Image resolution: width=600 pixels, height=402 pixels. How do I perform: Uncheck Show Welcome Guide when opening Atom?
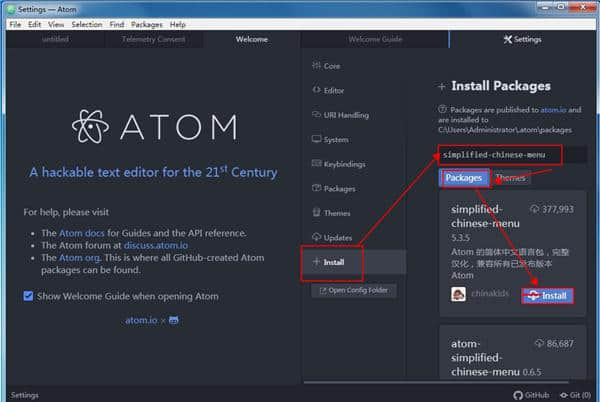pos(29,296)
